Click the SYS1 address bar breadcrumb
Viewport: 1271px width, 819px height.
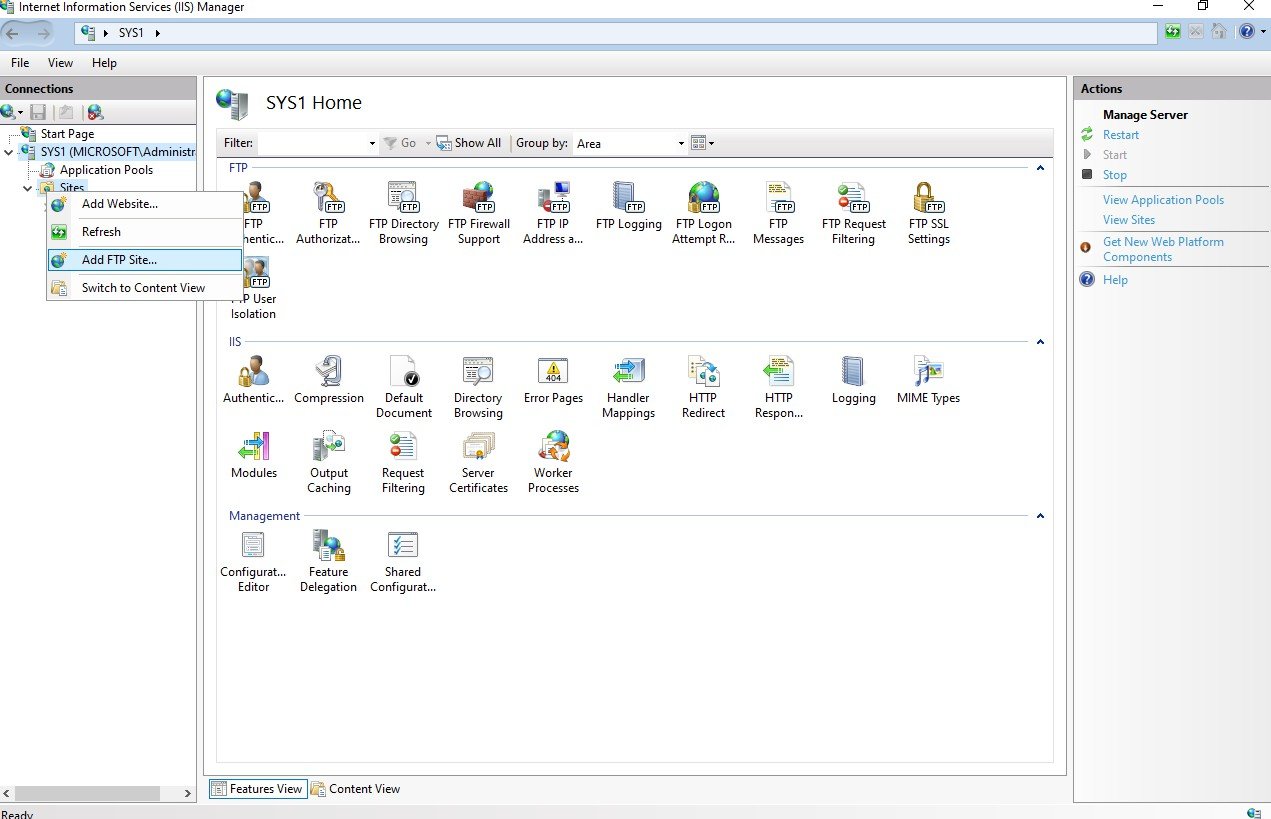(132, 33)
